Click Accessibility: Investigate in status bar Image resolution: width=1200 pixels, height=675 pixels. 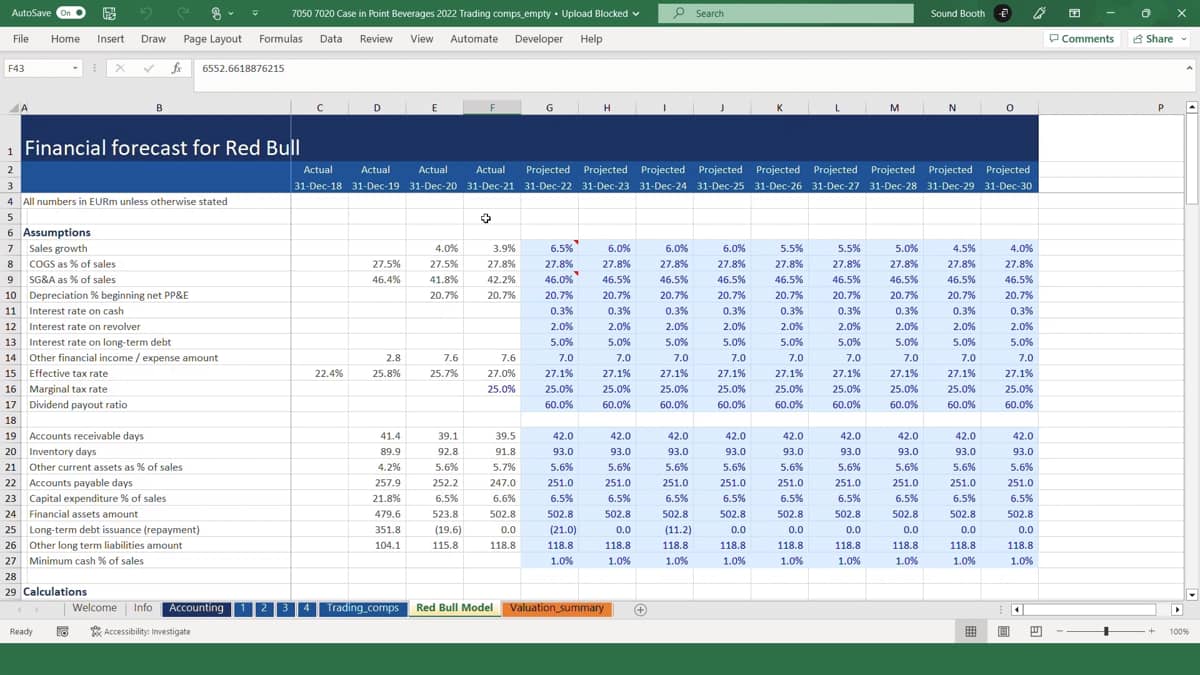(x=140, y=632)
